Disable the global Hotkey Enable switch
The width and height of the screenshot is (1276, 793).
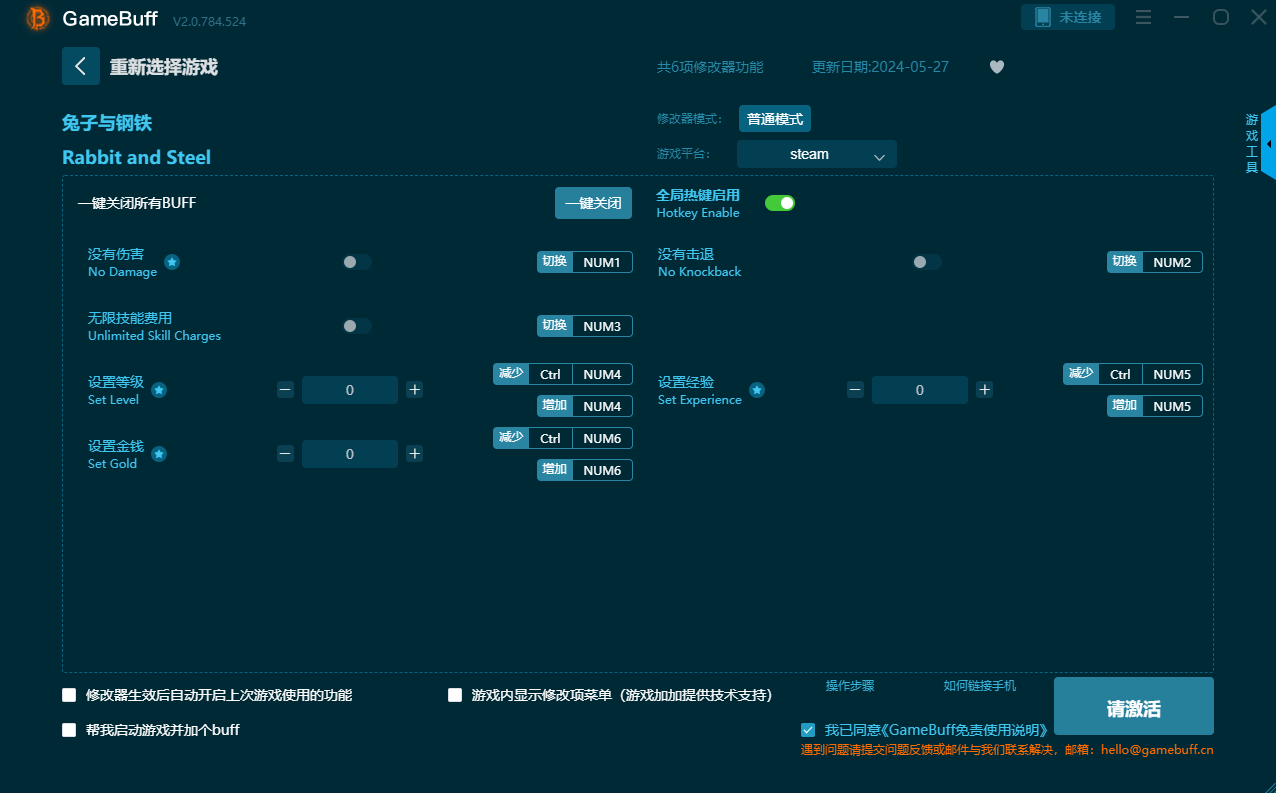point(779,203)
